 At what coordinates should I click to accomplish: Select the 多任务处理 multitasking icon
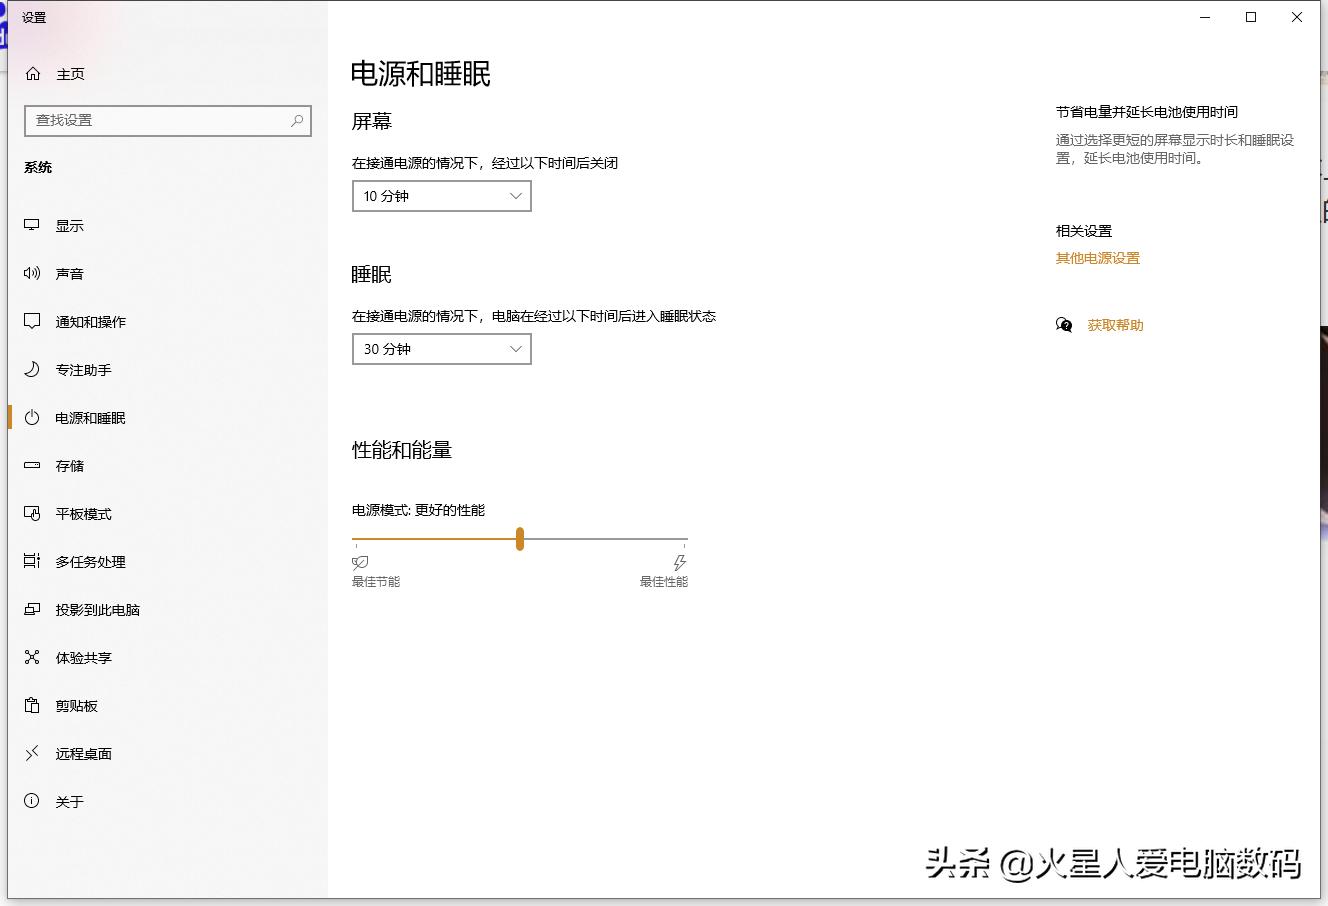[34, 561]
